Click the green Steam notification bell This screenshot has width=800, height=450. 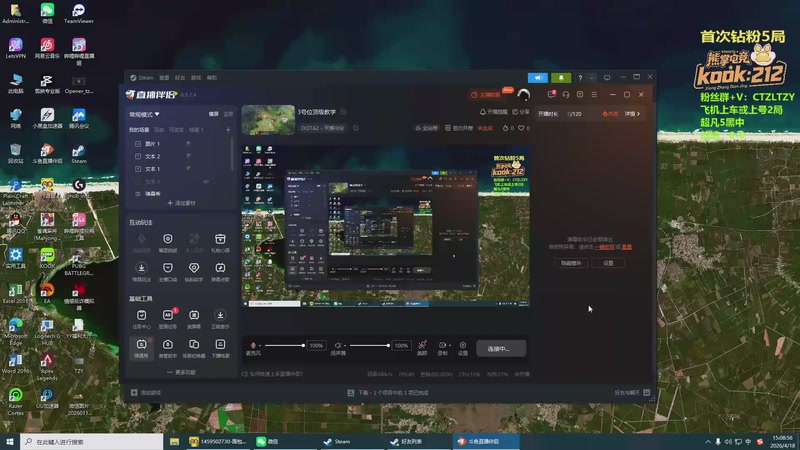pyautogui.click(x=561, y=78)
